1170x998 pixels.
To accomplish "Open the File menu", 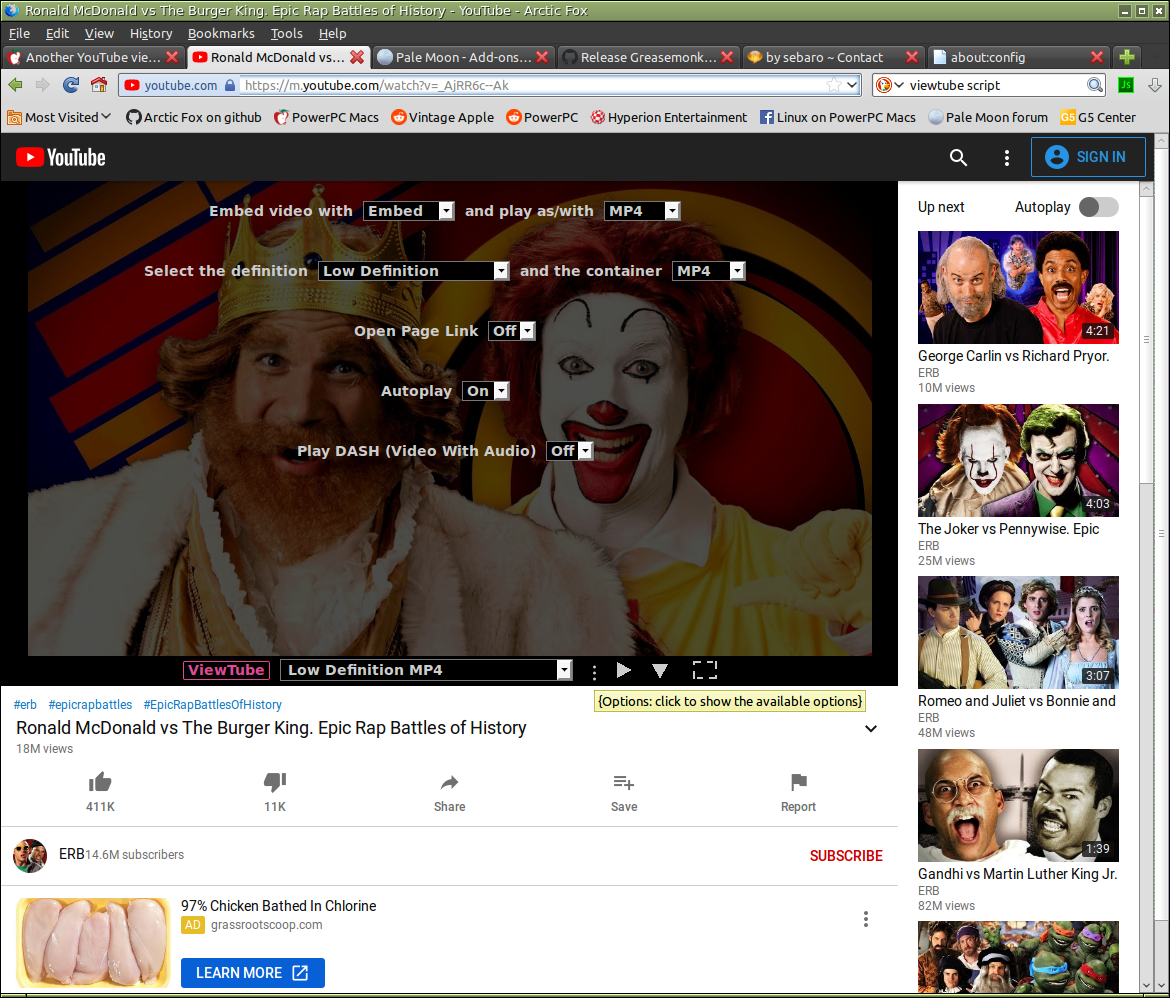I will (x=19, y=34).
